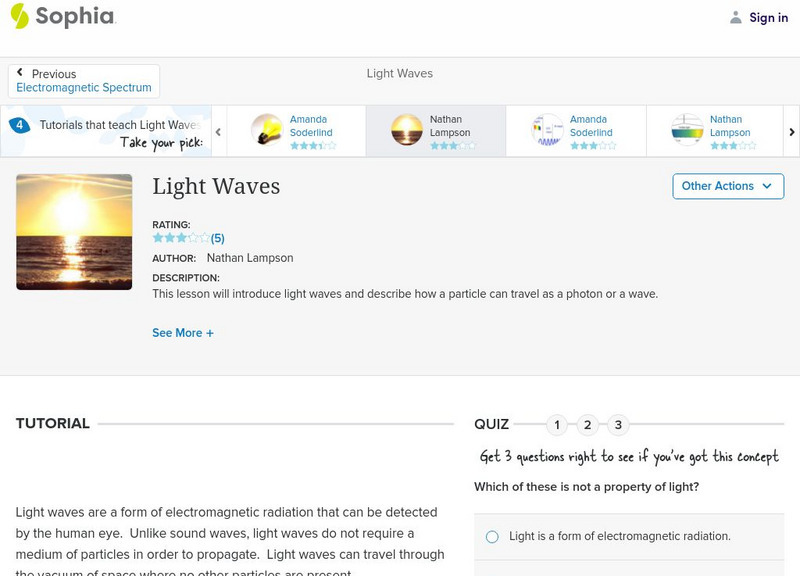Go to quiz question 1

click(x=557, y=425)
